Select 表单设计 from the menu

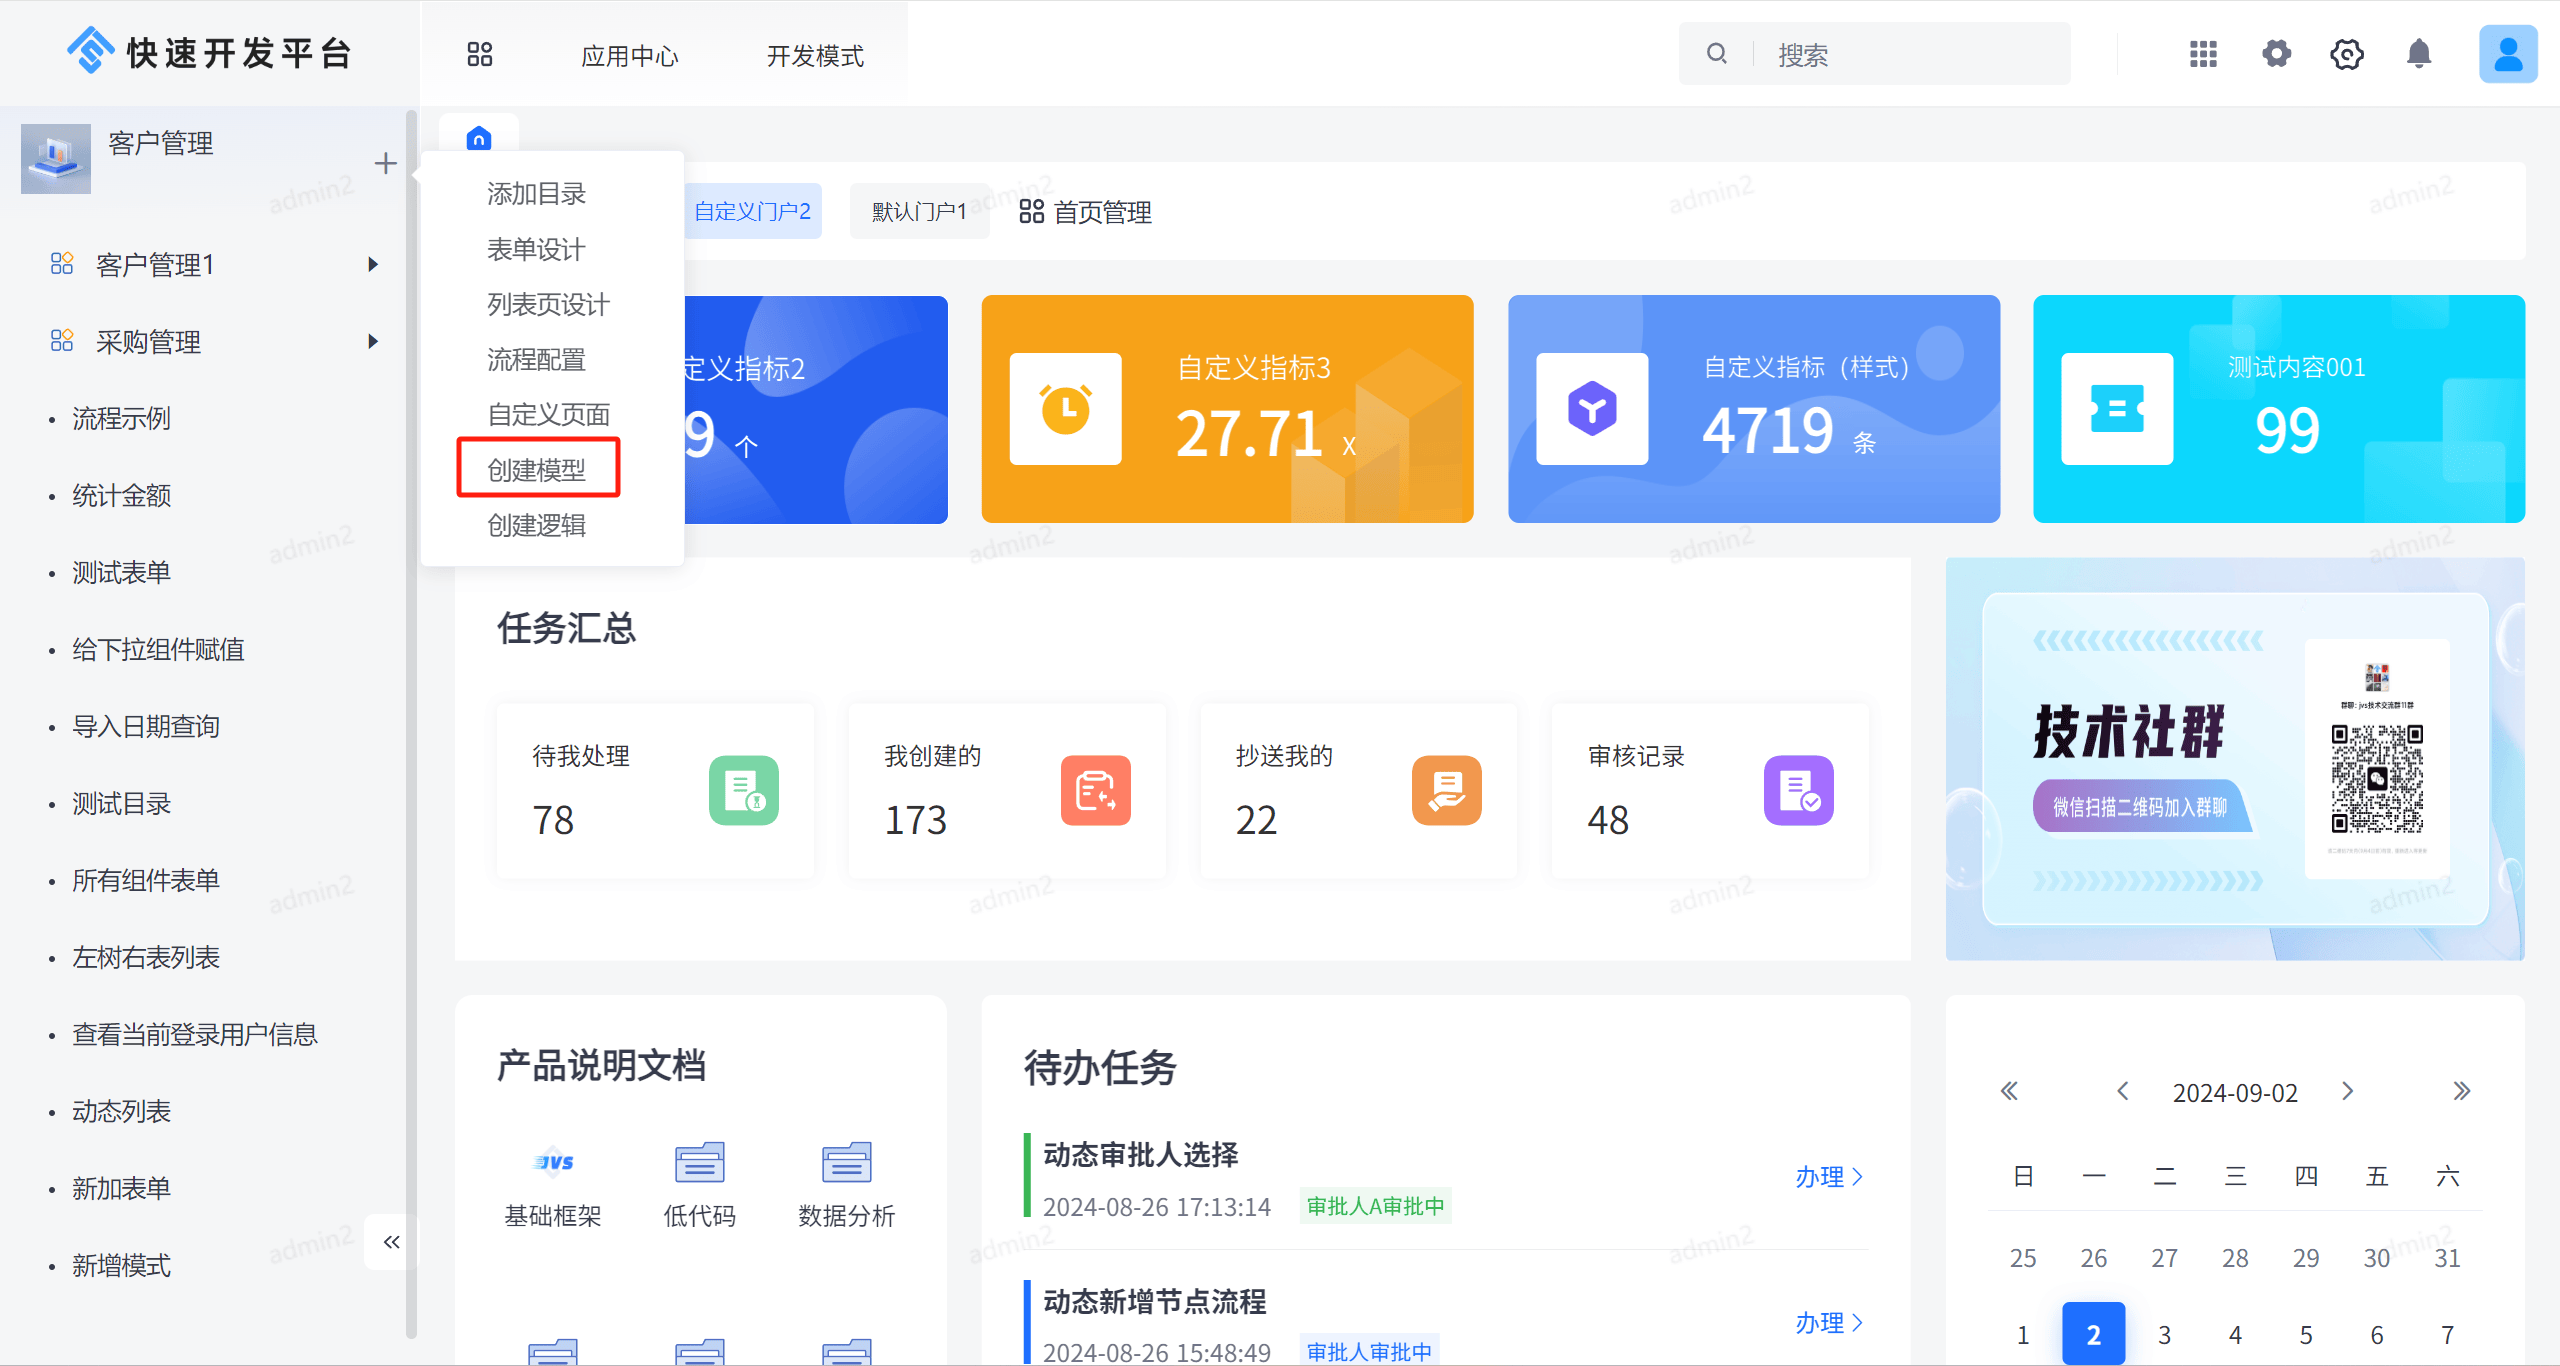tap(536, 249)
